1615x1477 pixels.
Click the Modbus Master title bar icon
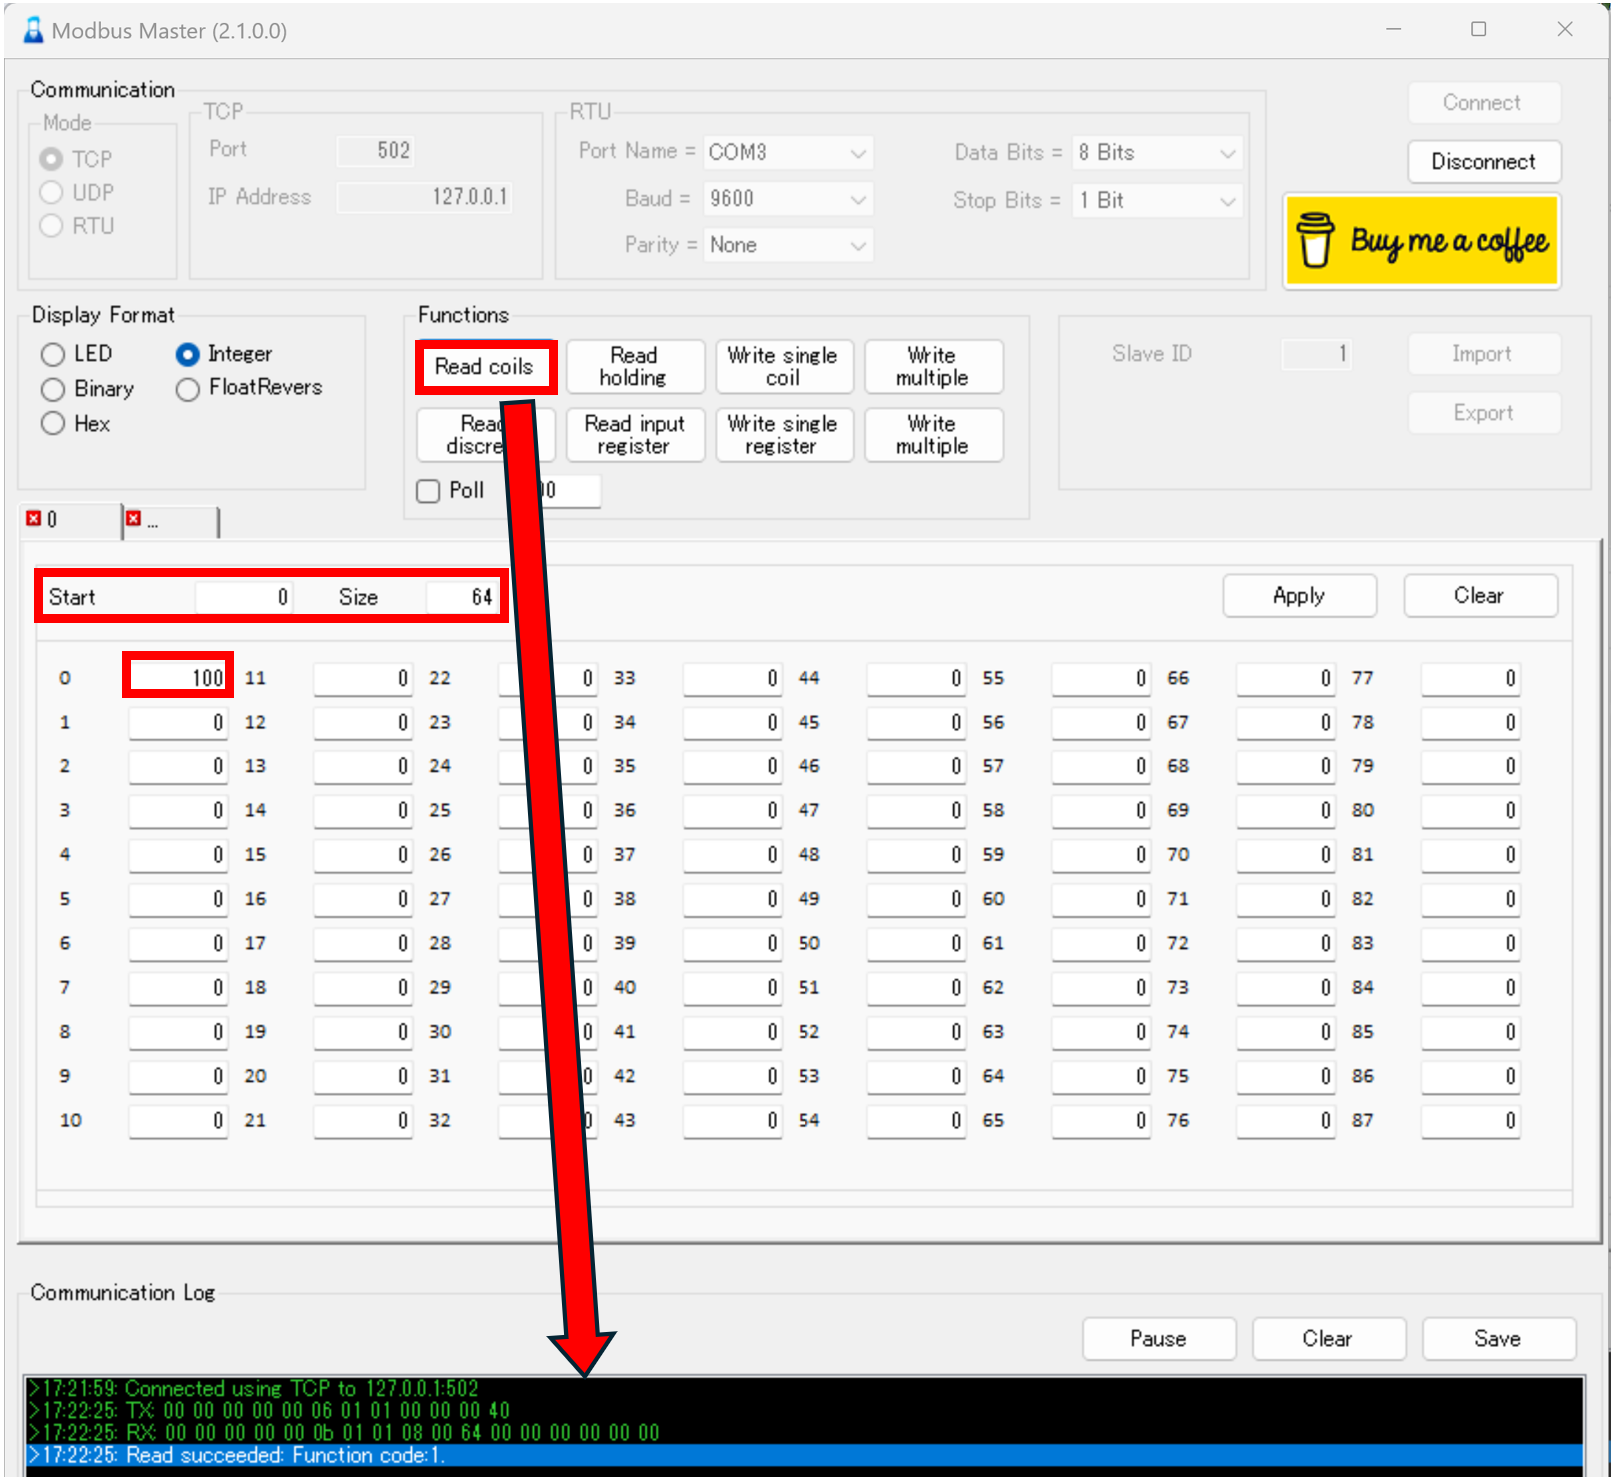pos(33,30)
